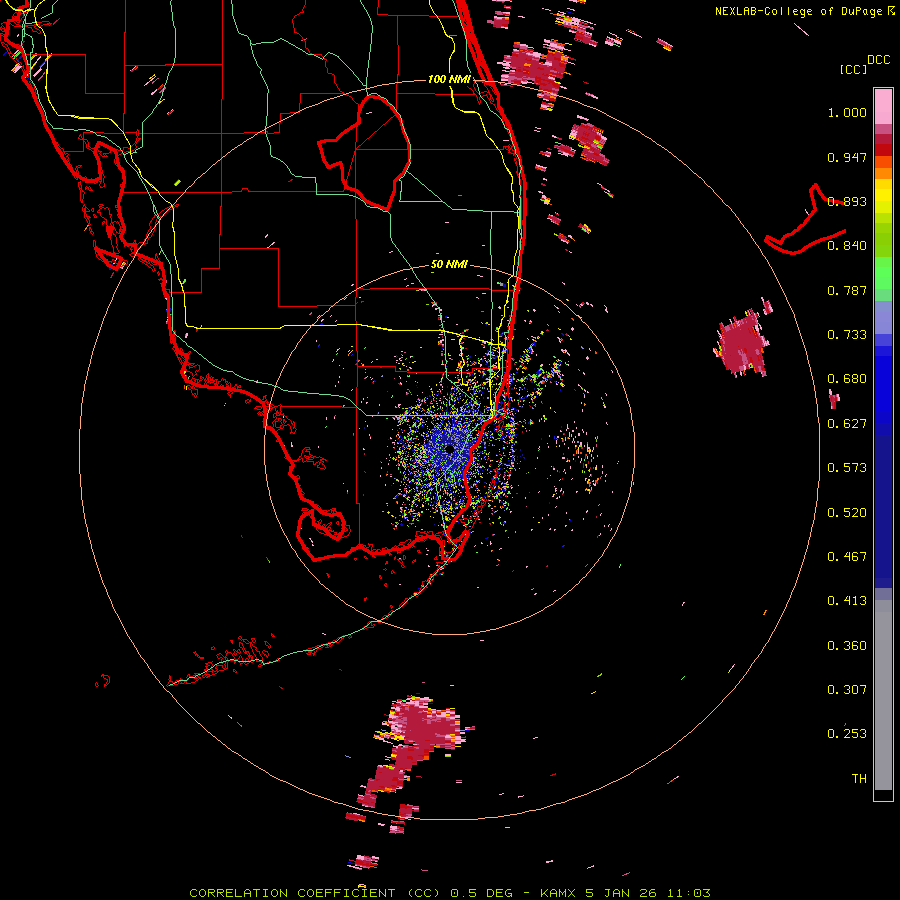Click the 0.307 scale value
The width and height of the screenshot is (900, 900).
point(847,690)
